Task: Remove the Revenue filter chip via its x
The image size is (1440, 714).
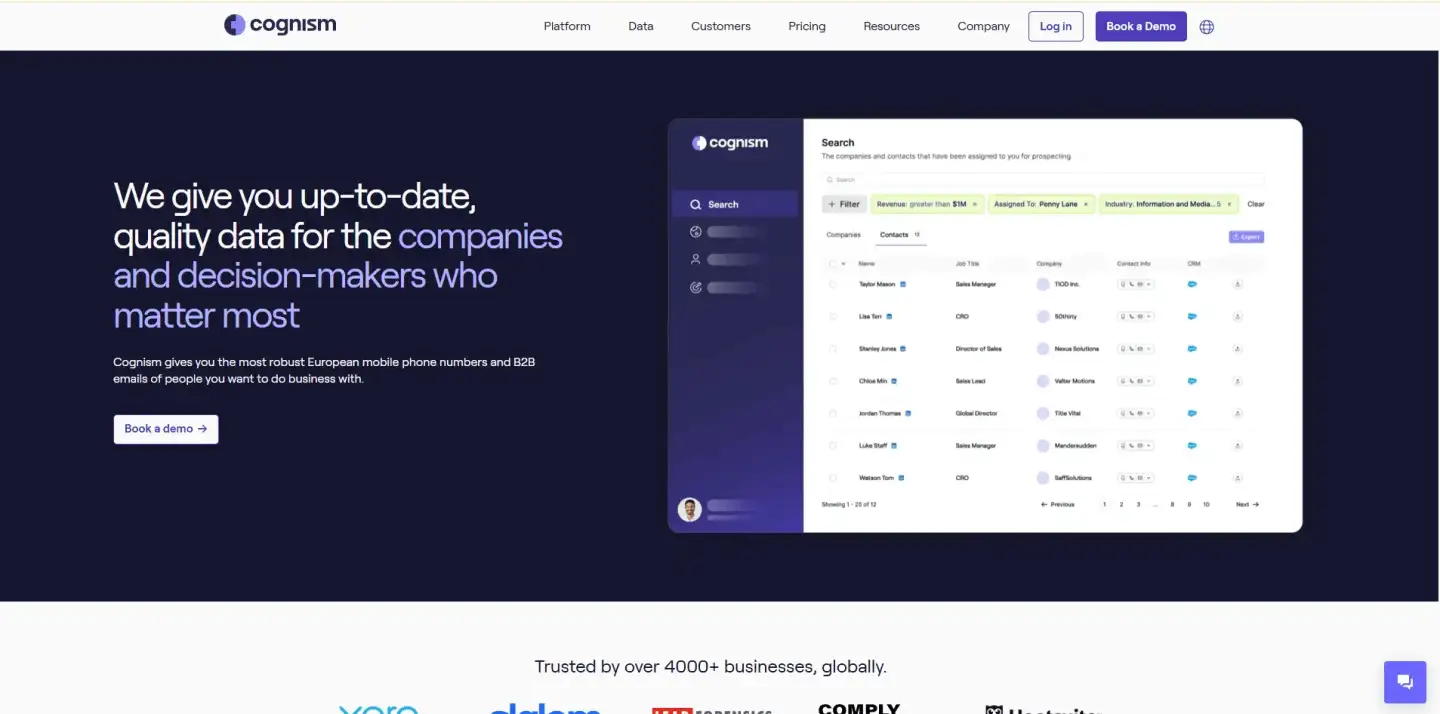Action: (x=975, y=204)
